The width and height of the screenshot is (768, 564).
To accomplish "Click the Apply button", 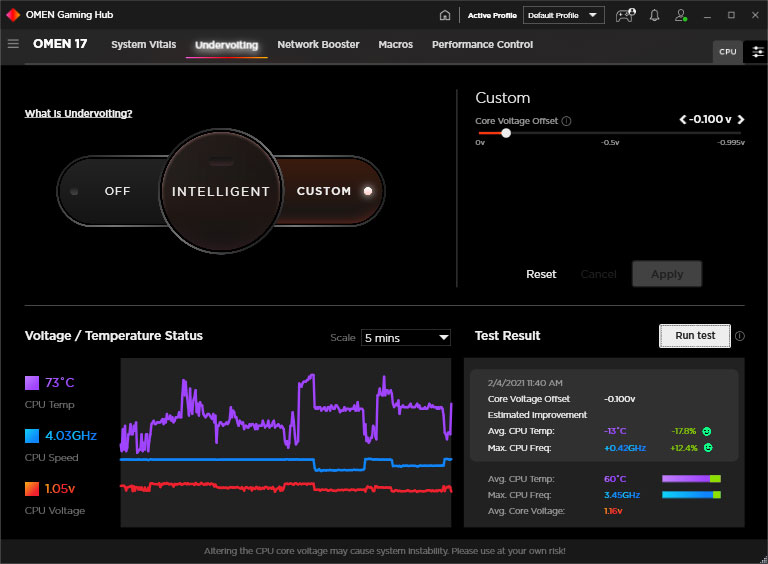I will pyautogui.click(x=667, y=274).
